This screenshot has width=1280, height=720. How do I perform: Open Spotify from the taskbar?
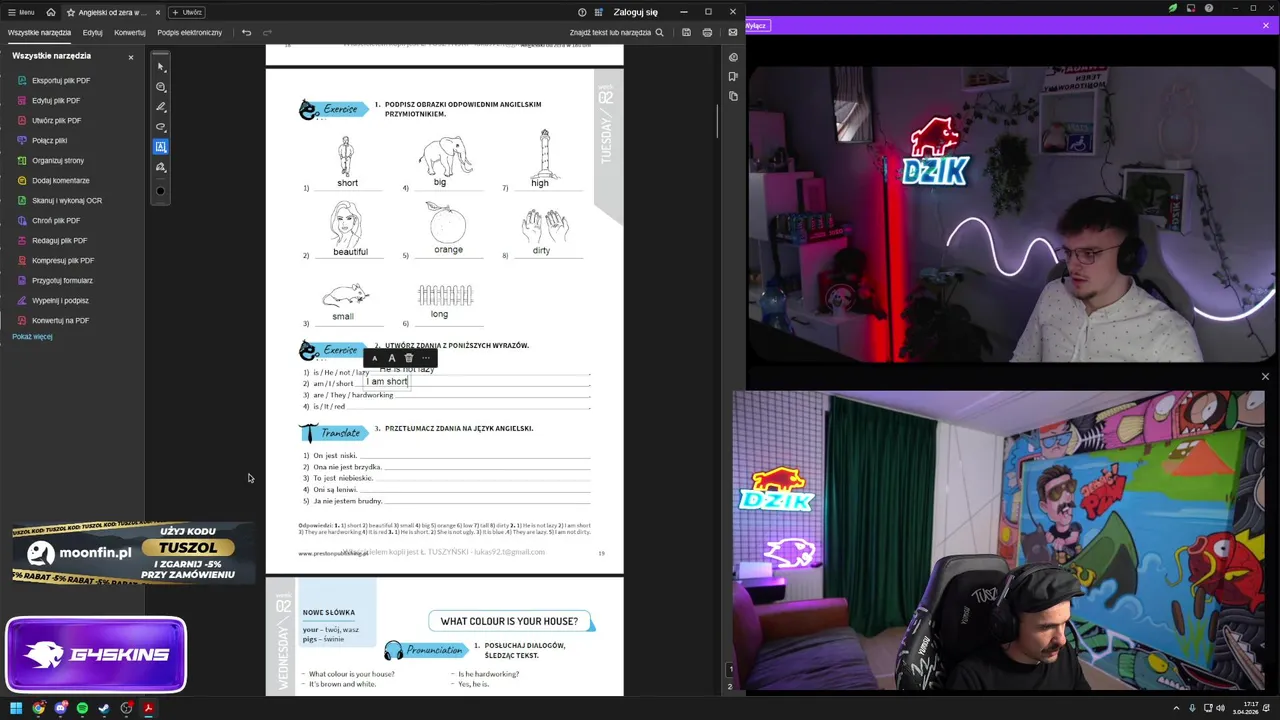pos(82,708)
